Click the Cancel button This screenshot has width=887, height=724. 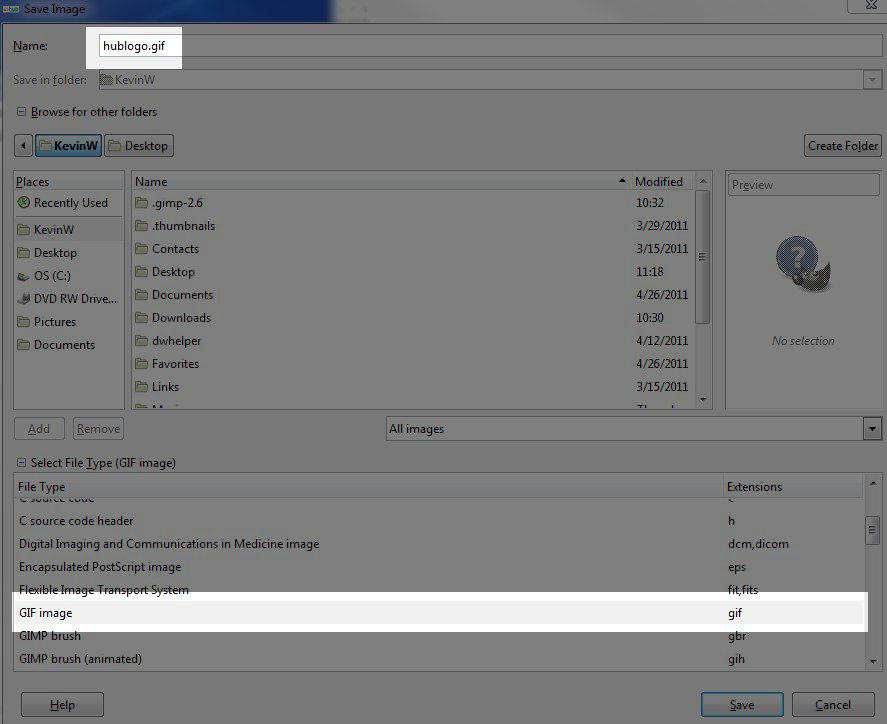point(832,704)
